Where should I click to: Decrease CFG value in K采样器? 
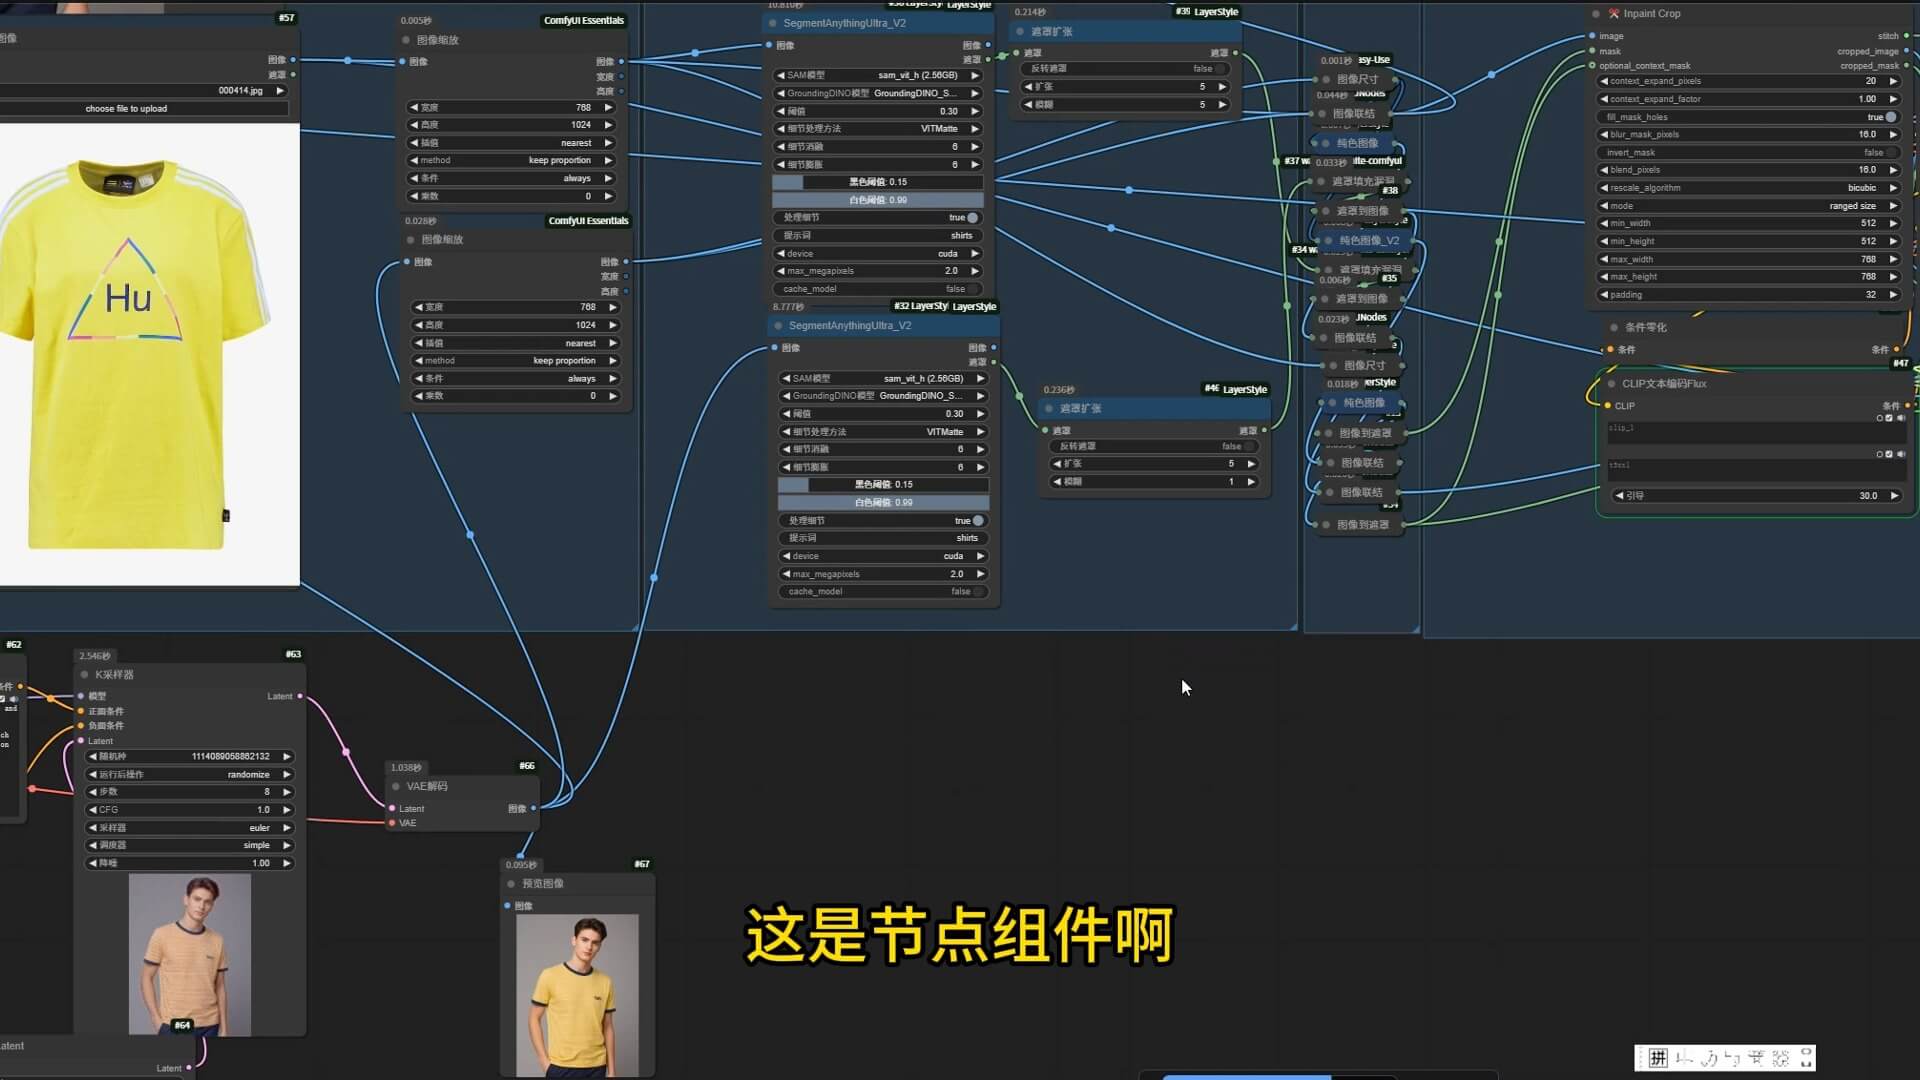(x=93, y=810)
